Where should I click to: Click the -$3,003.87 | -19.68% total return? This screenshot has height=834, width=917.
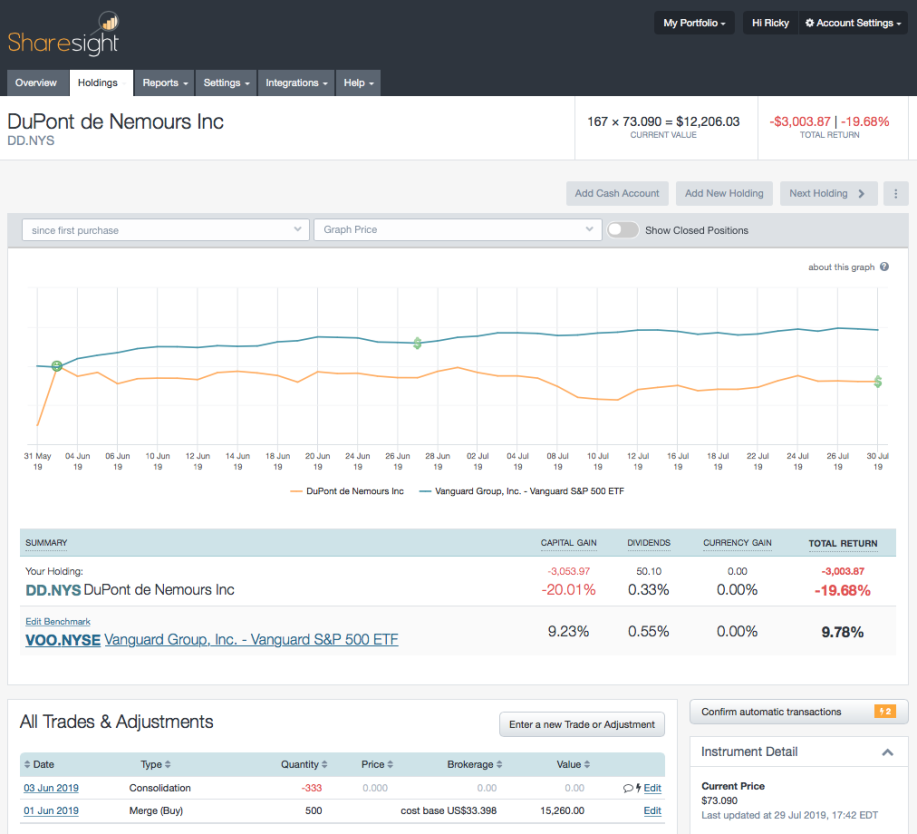pyautogui.click(x=829, y=122)
